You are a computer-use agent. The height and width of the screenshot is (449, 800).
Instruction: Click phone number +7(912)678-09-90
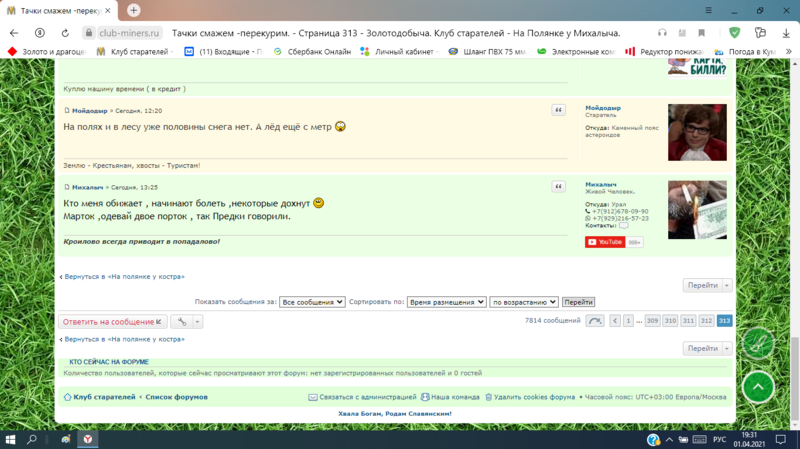[x=620, y=211]
